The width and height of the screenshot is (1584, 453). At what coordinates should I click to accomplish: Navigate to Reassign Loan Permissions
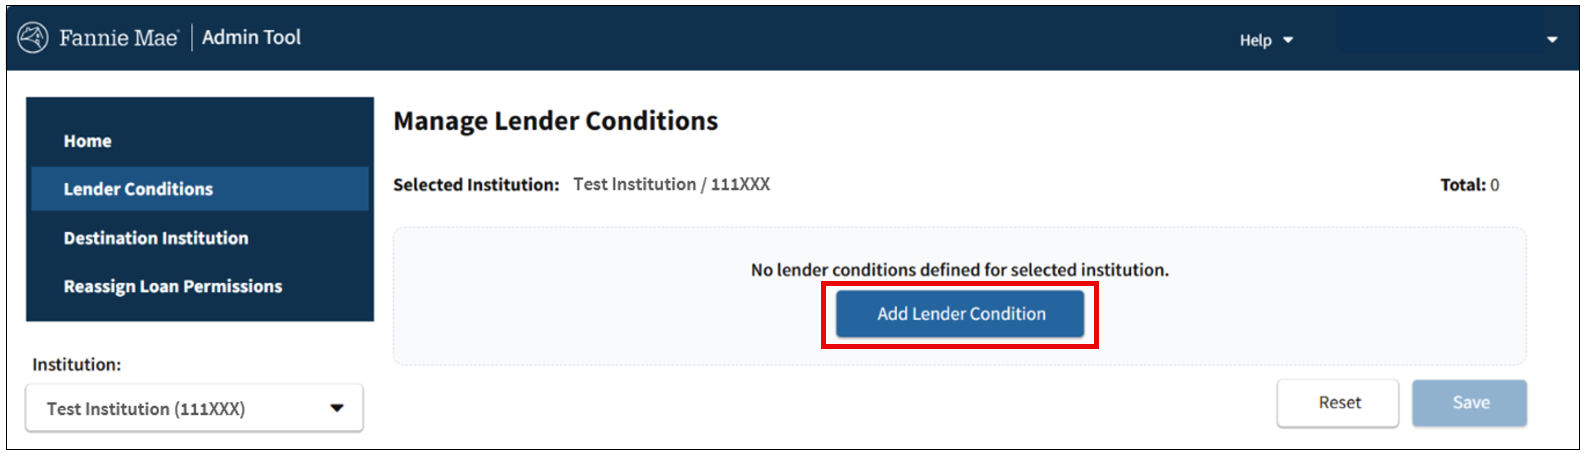pos(173,286)
